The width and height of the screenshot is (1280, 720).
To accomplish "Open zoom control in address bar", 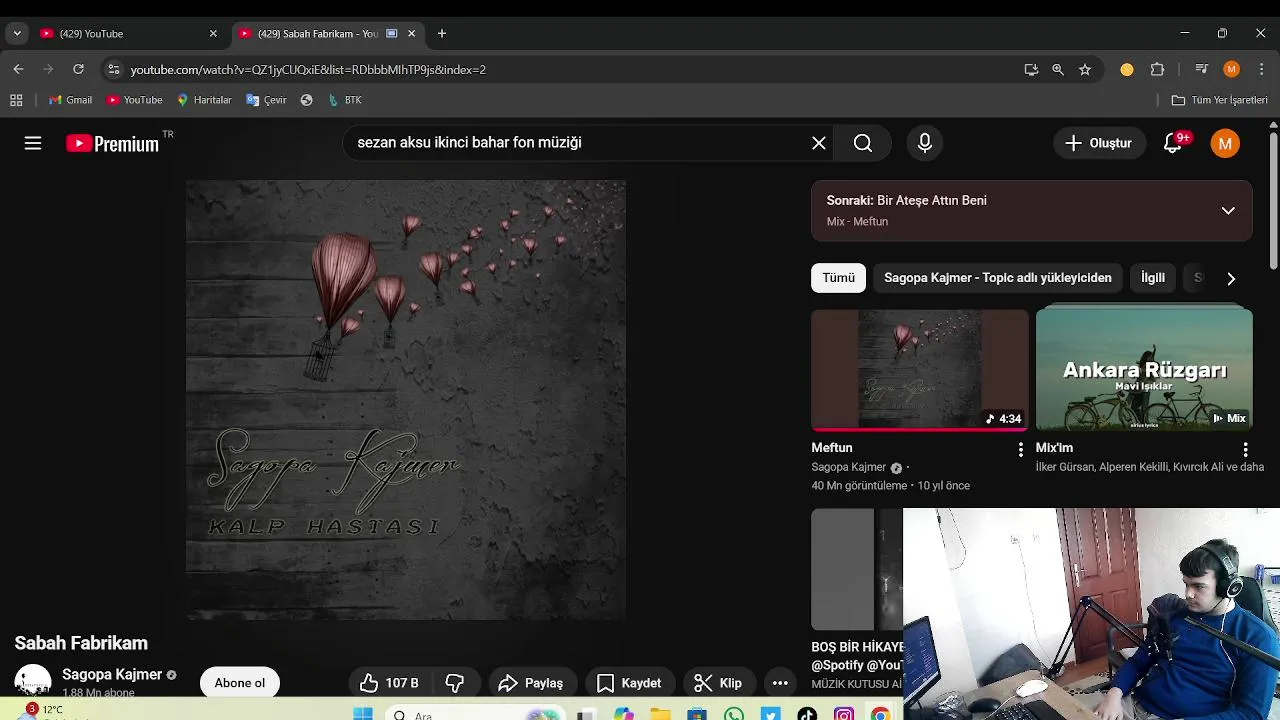I will 1058,69.
